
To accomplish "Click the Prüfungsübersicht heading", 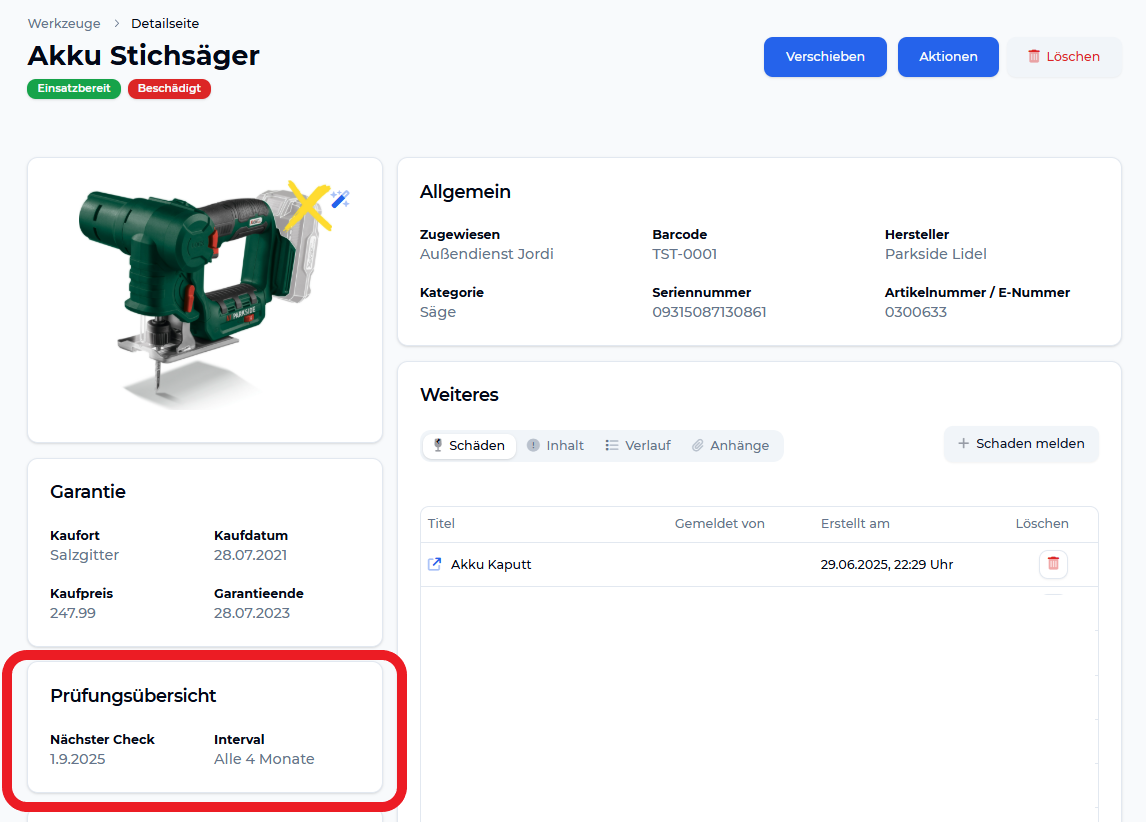I will [x=133, y=696].
